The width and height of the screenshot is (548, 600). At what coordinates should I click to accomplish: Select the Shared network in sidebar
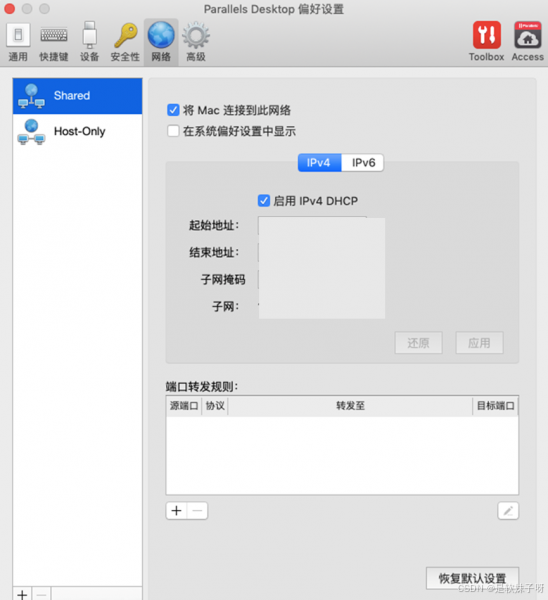[77, 96]
